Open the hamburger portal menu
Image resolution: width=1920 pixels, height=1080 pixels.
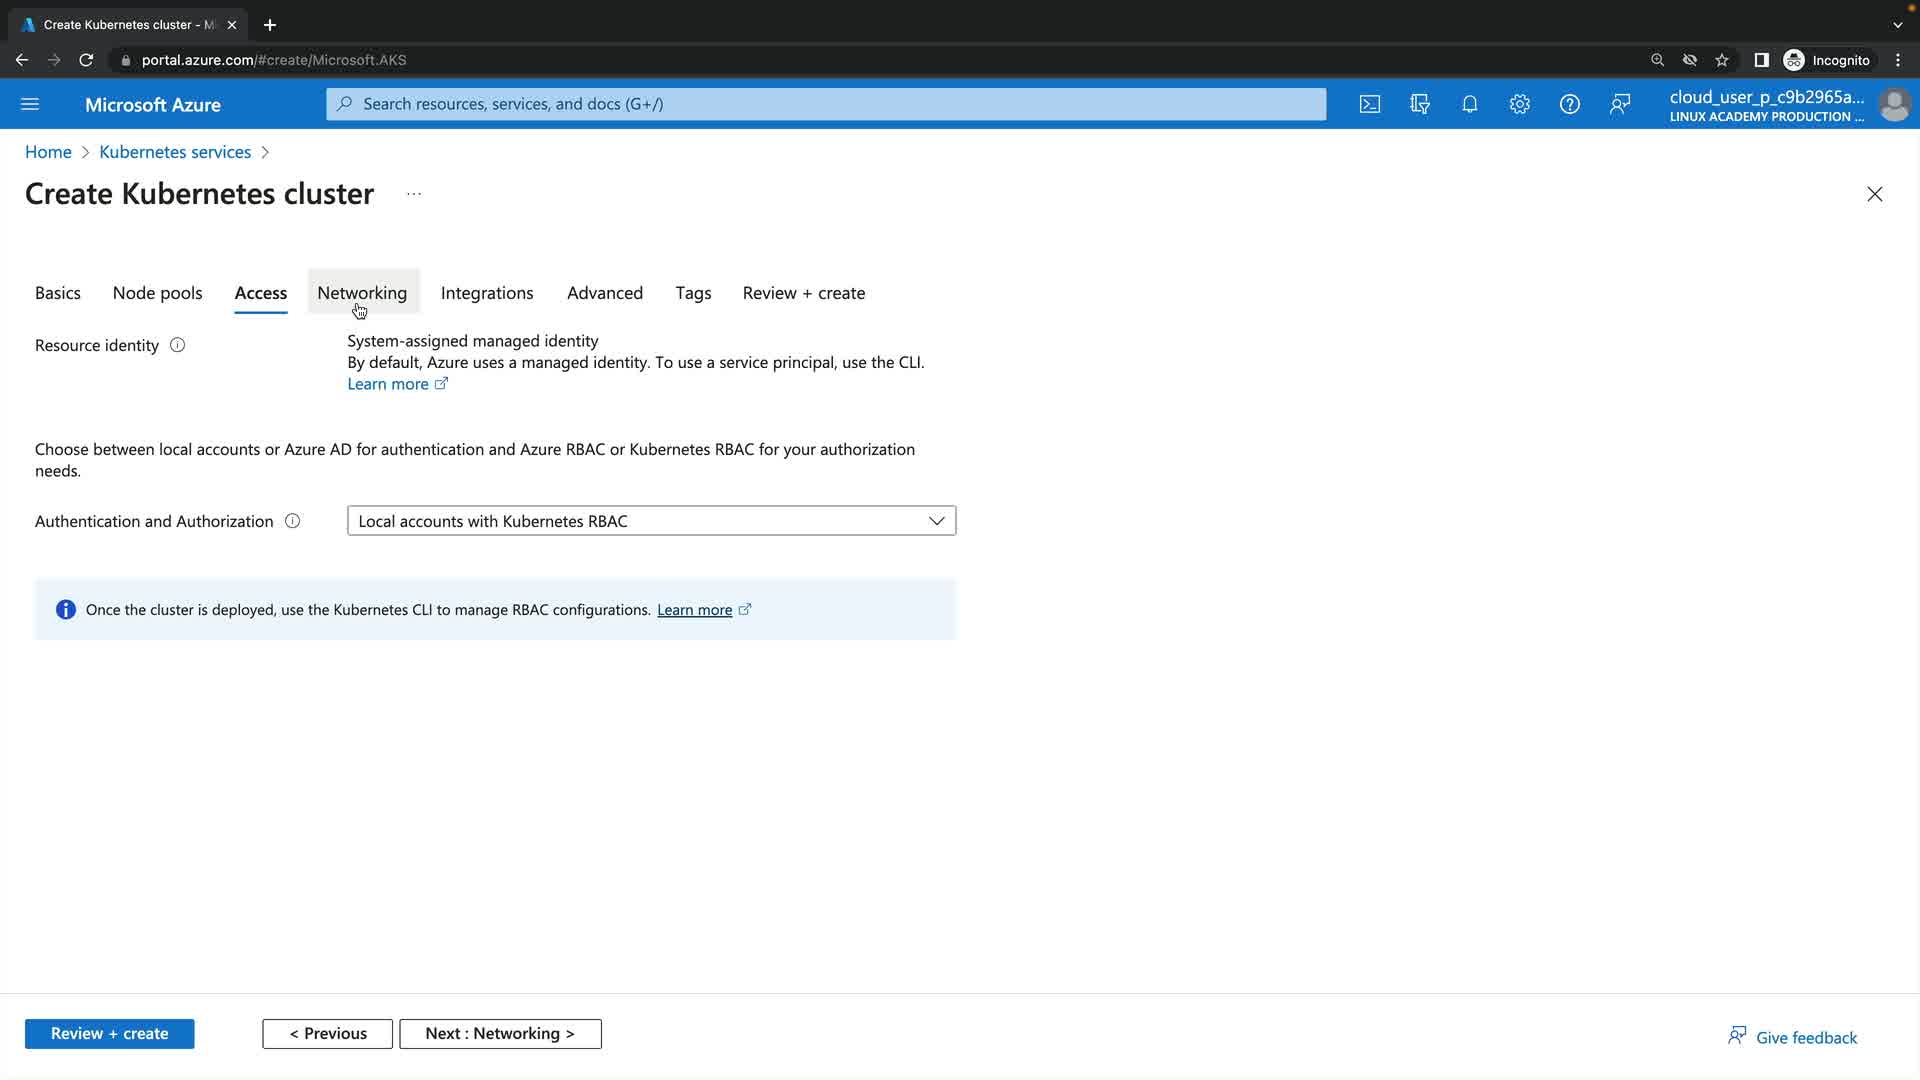coord(30,104)
